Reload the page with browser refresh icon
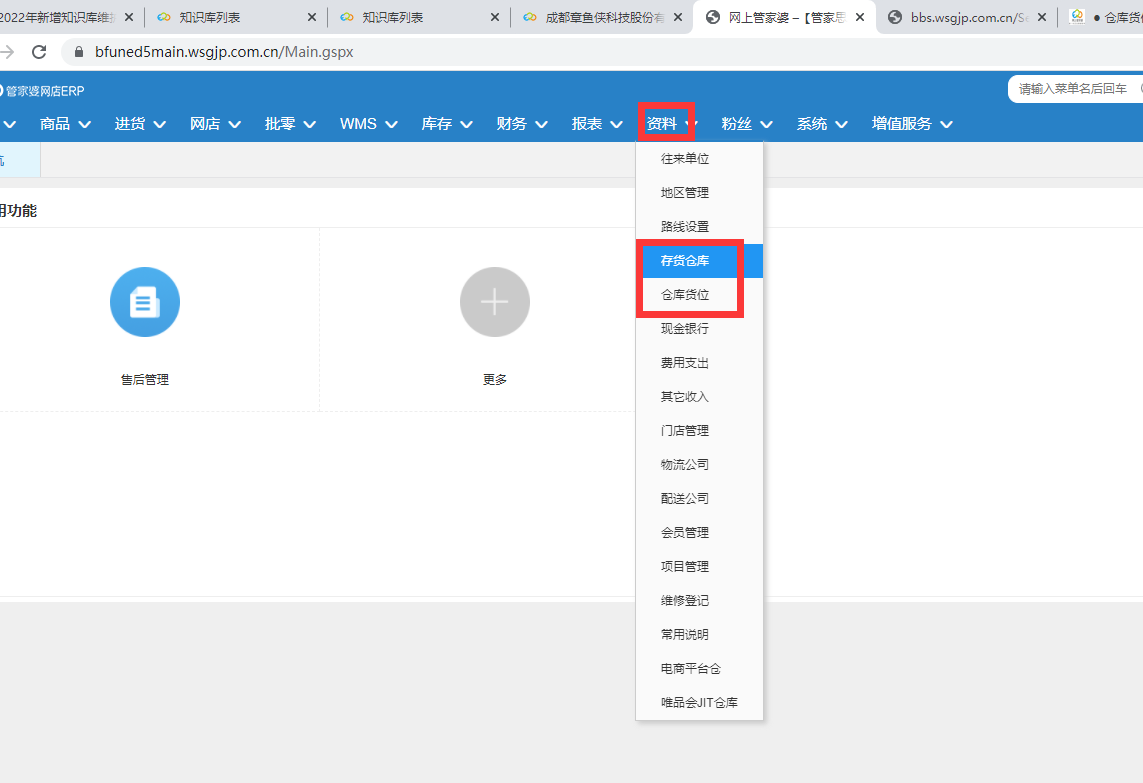The height and width of the screenshot is (783, 1143). click(x=39, y=52)
